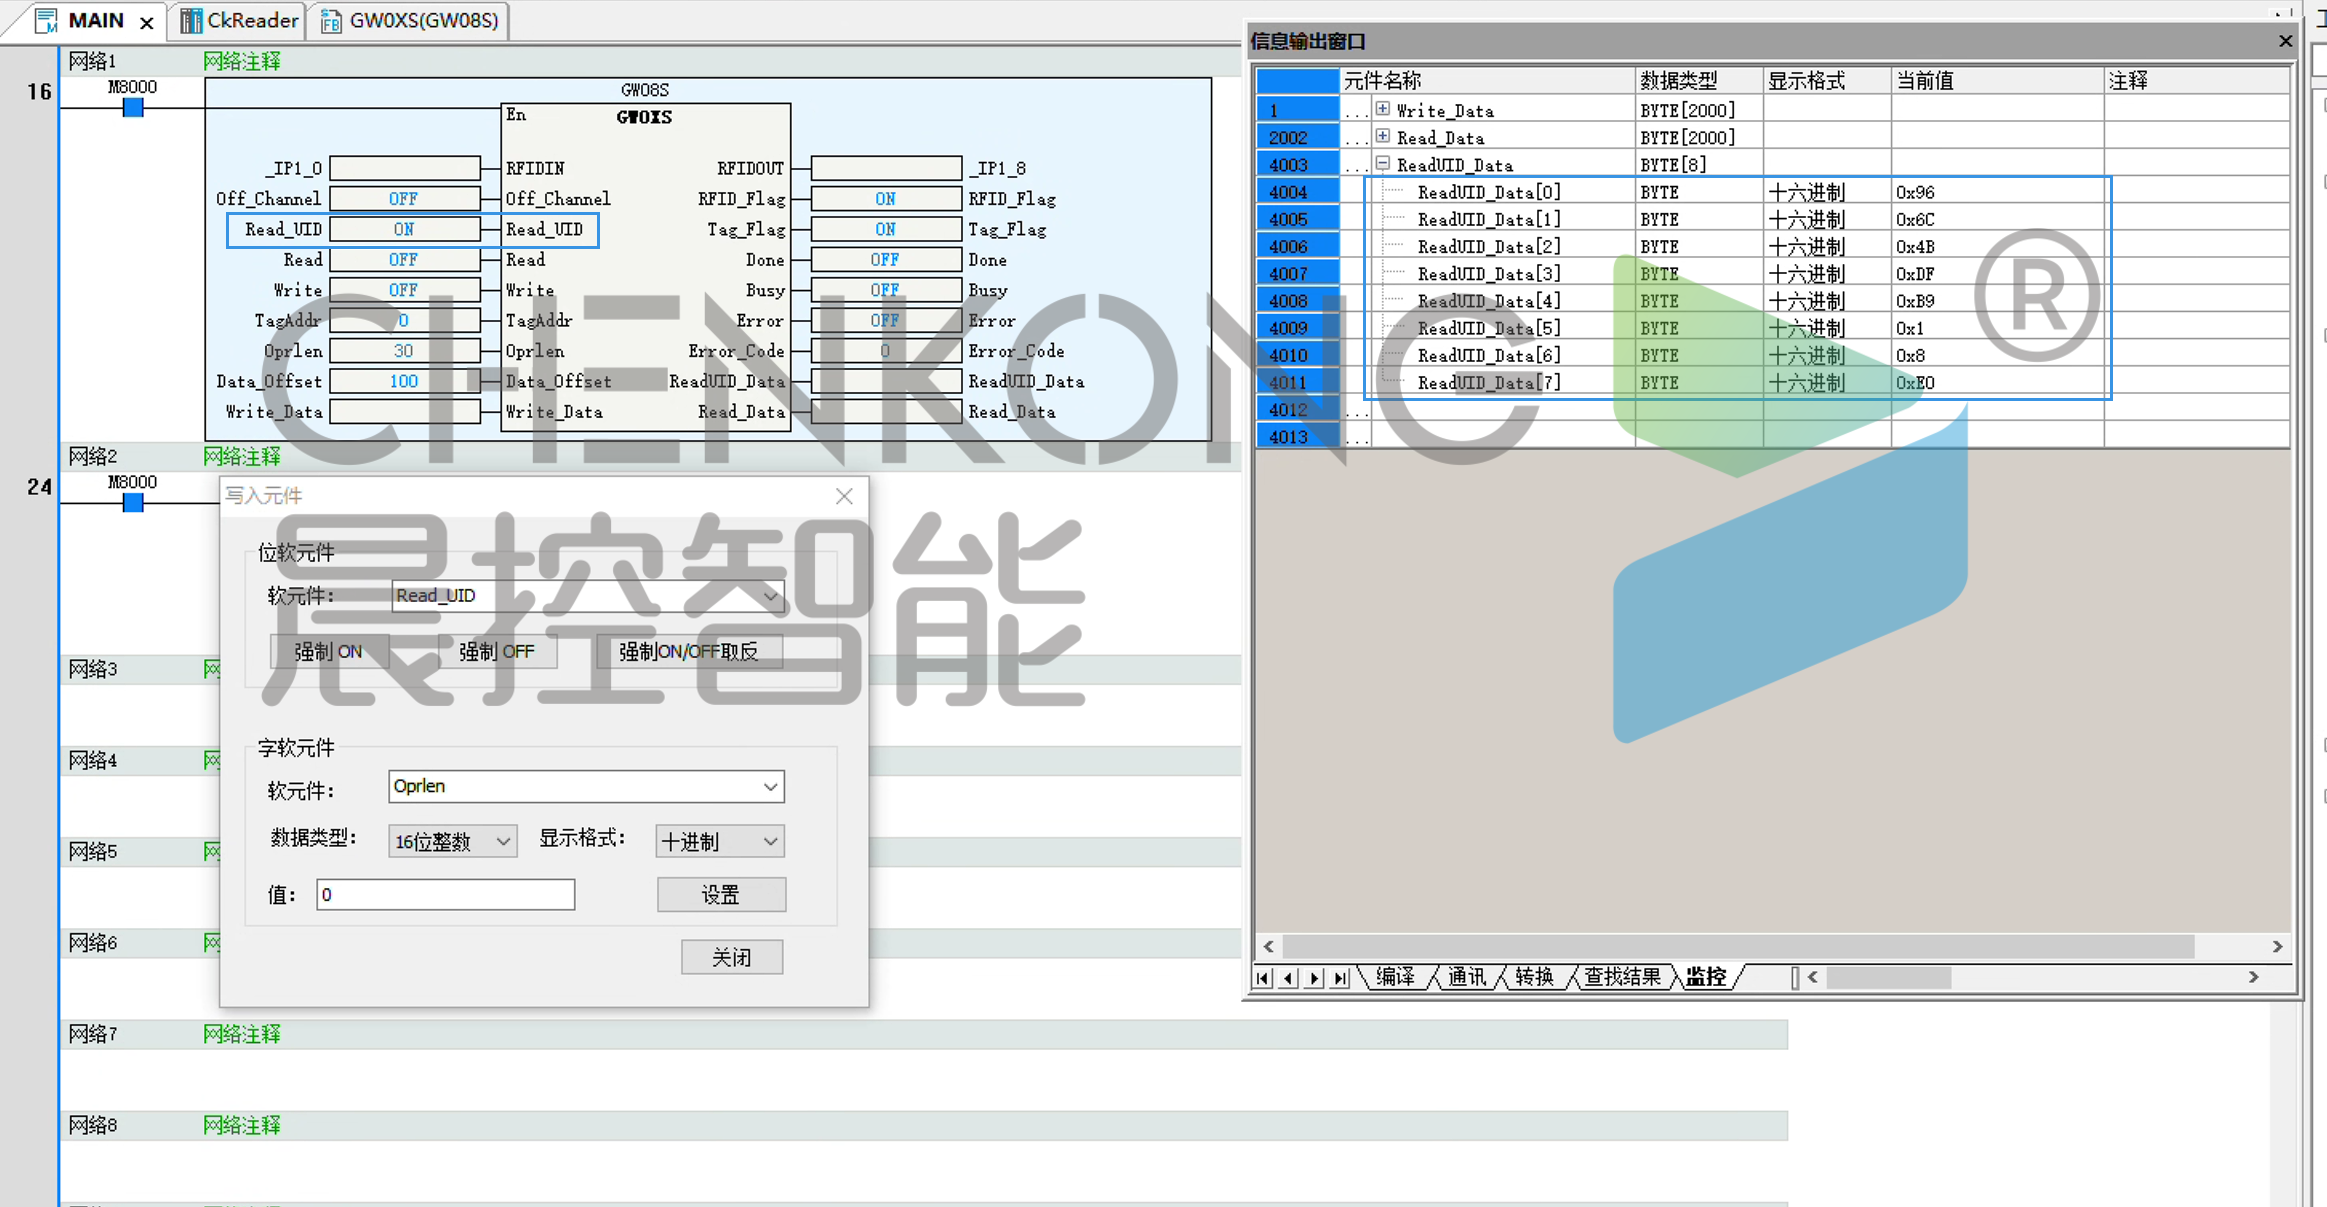Click the Read OFF input value

click(404, 260)
